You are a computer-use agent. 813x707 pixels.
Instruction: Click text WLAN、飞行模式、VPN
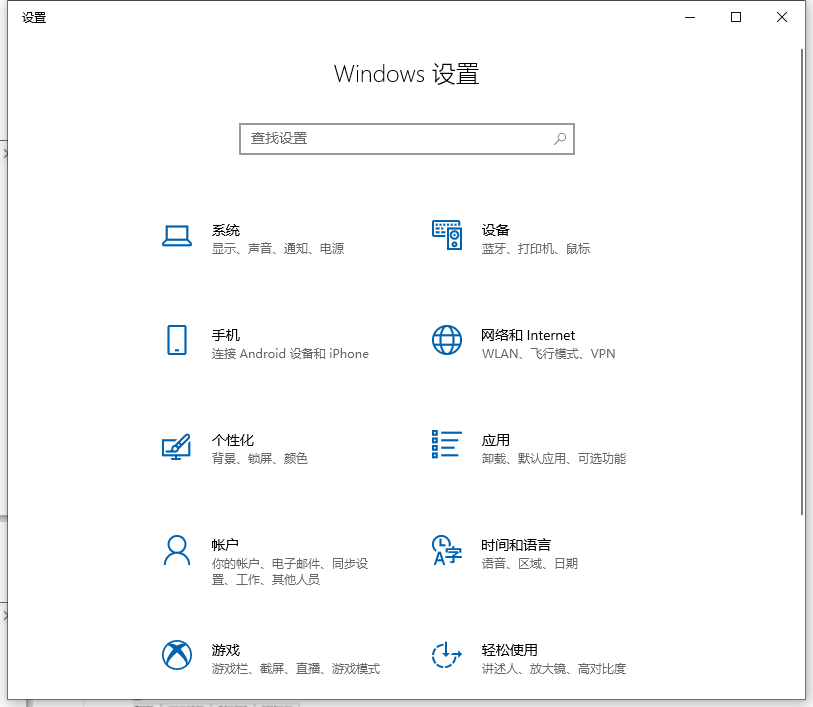click(x=549, y=354)
